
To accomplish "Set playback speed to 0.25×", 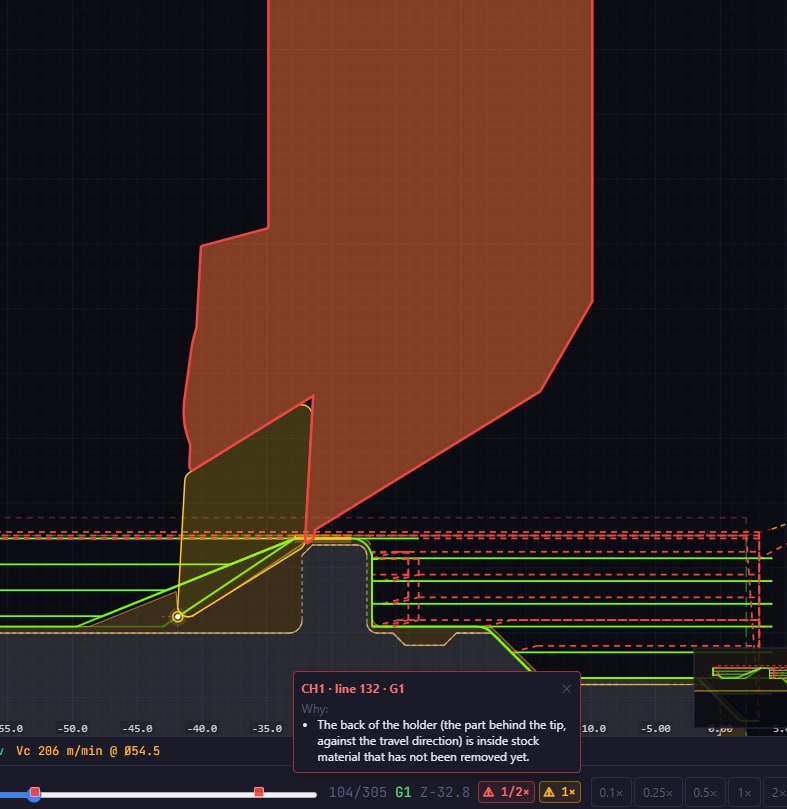I will [657, 792].
